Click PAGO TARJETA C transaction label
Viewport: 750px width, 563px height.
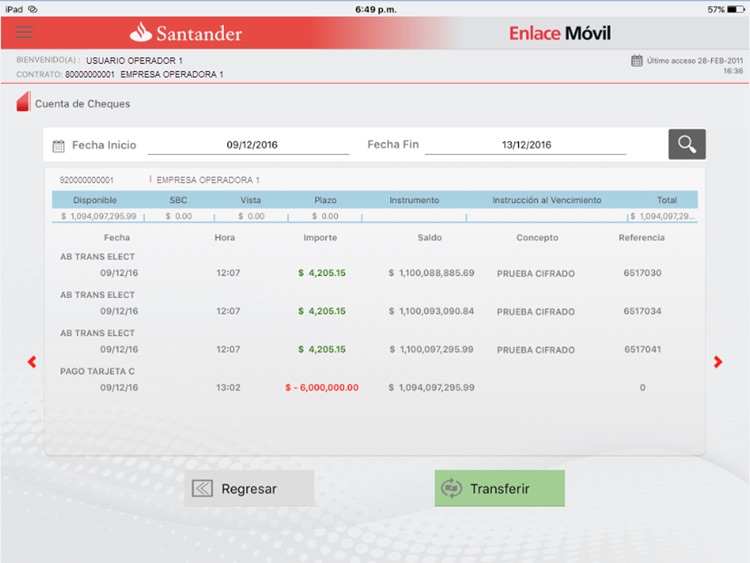(97, 371)
